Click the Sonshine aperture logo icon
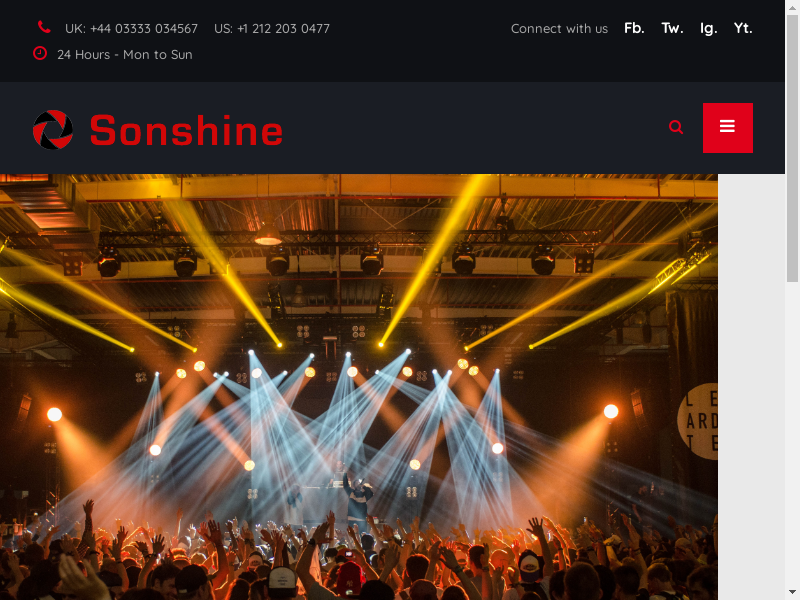This screenshot has width=800, height=600. (x=53, y=130)
